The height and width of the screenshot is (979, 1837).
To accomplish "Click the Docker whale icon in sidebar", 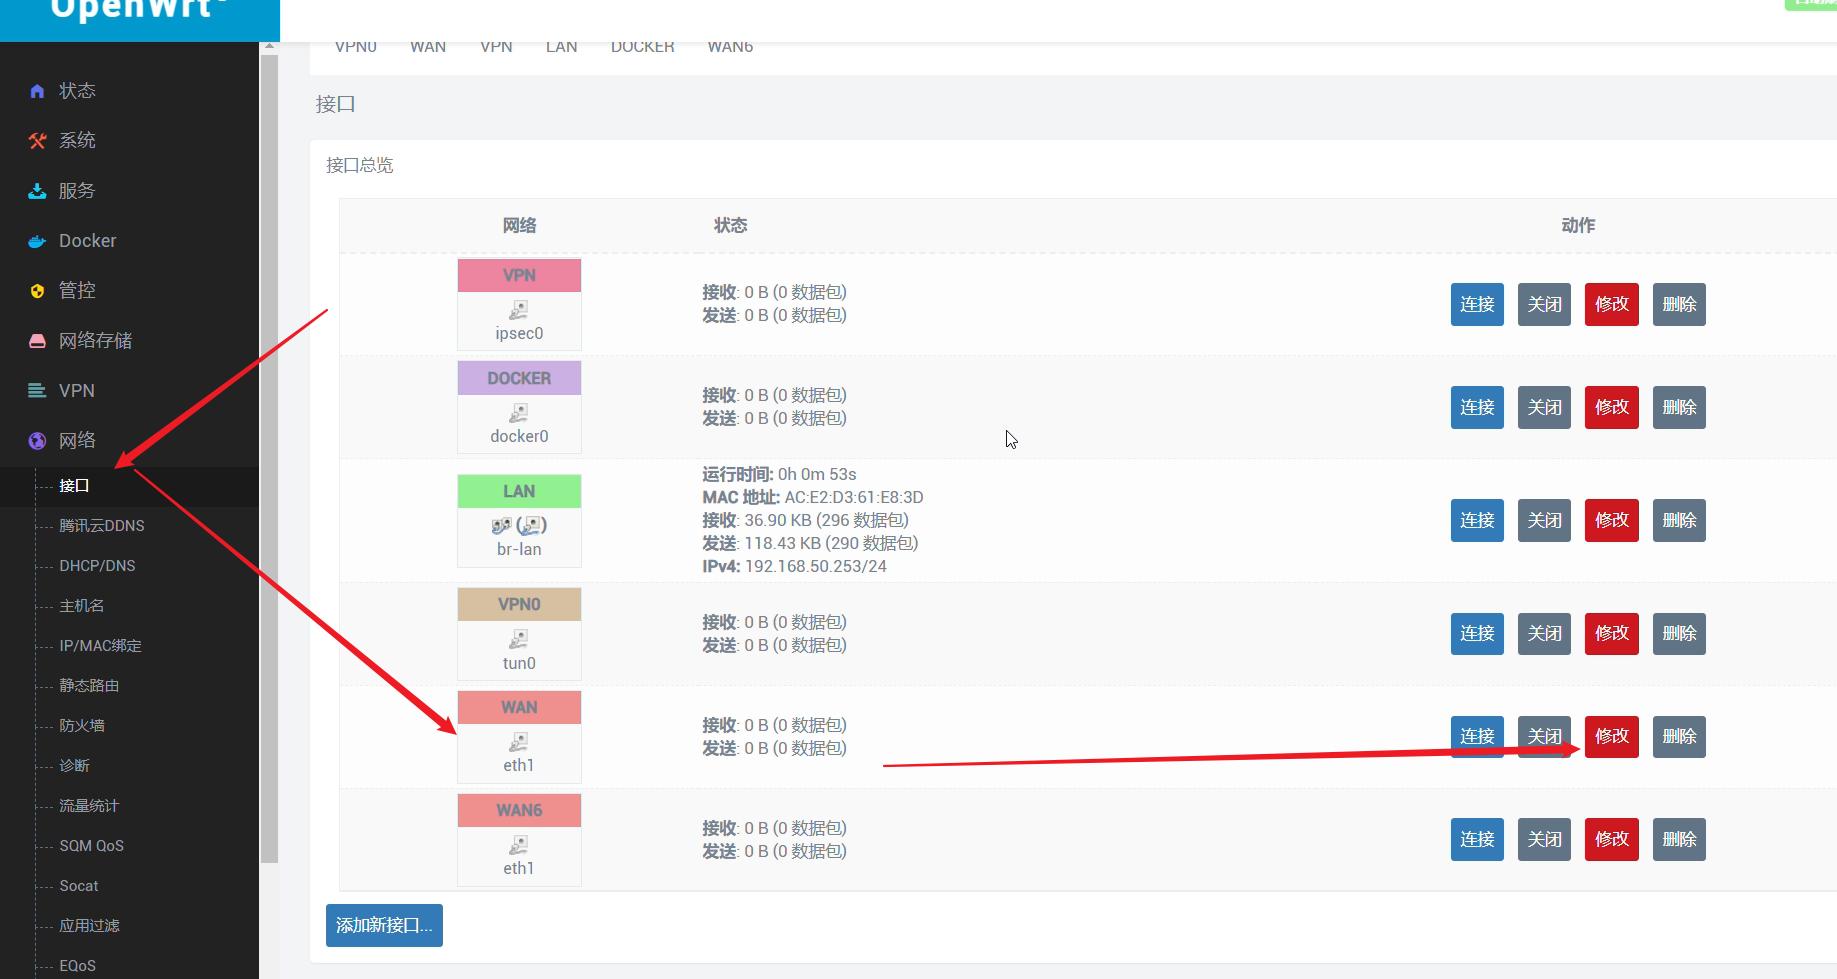I will (37, 241).
